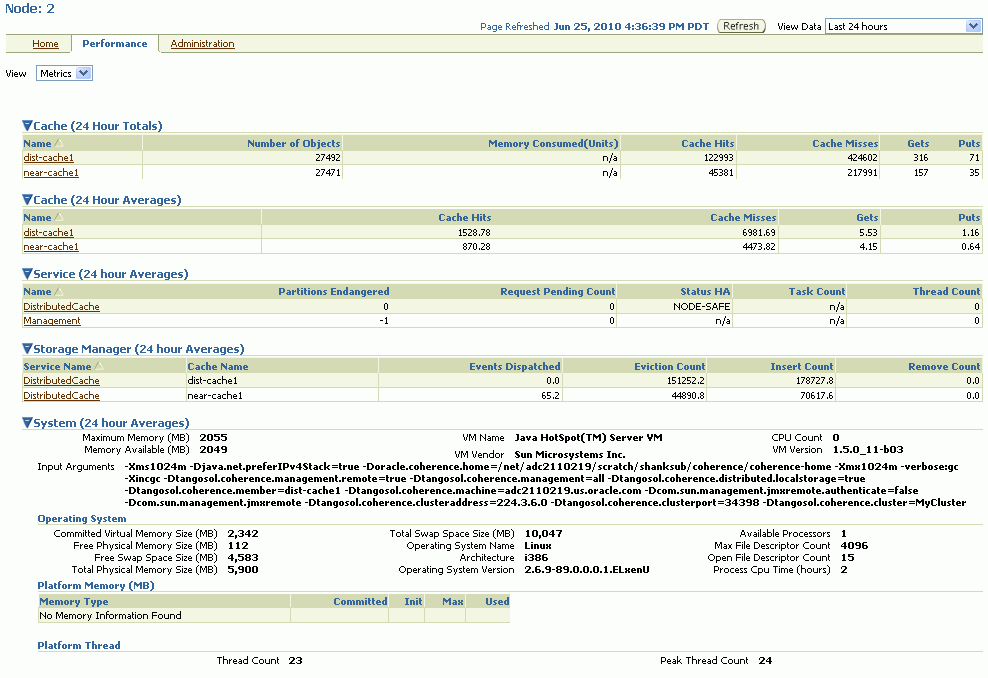Click Cache Hits header in Cache Averages table

coord(464,217)
